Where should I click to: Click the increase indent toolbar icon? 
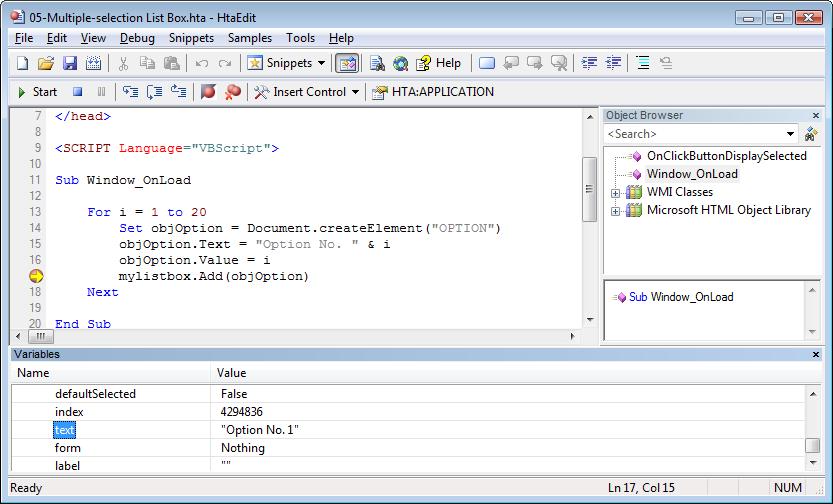[589, 63]
